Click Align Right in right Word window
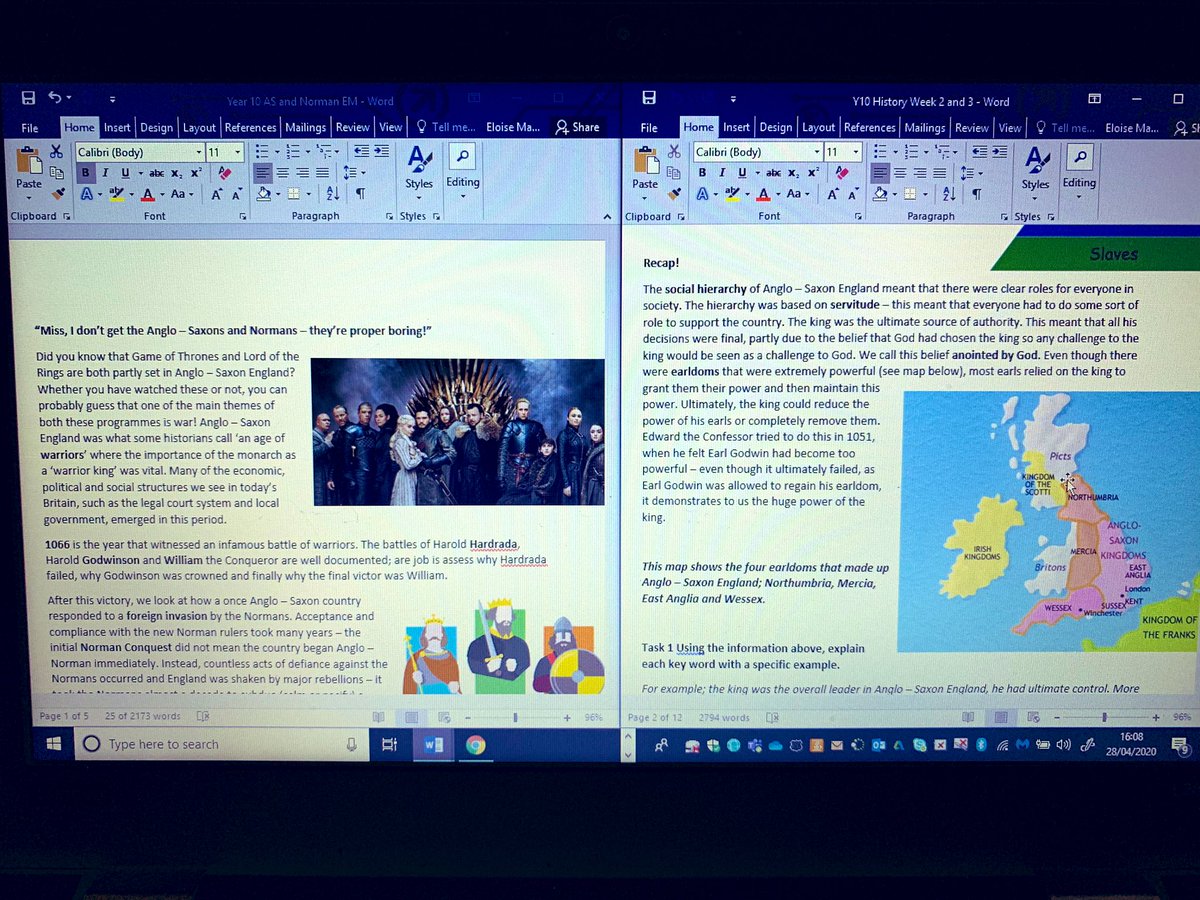 click(919, 172)
